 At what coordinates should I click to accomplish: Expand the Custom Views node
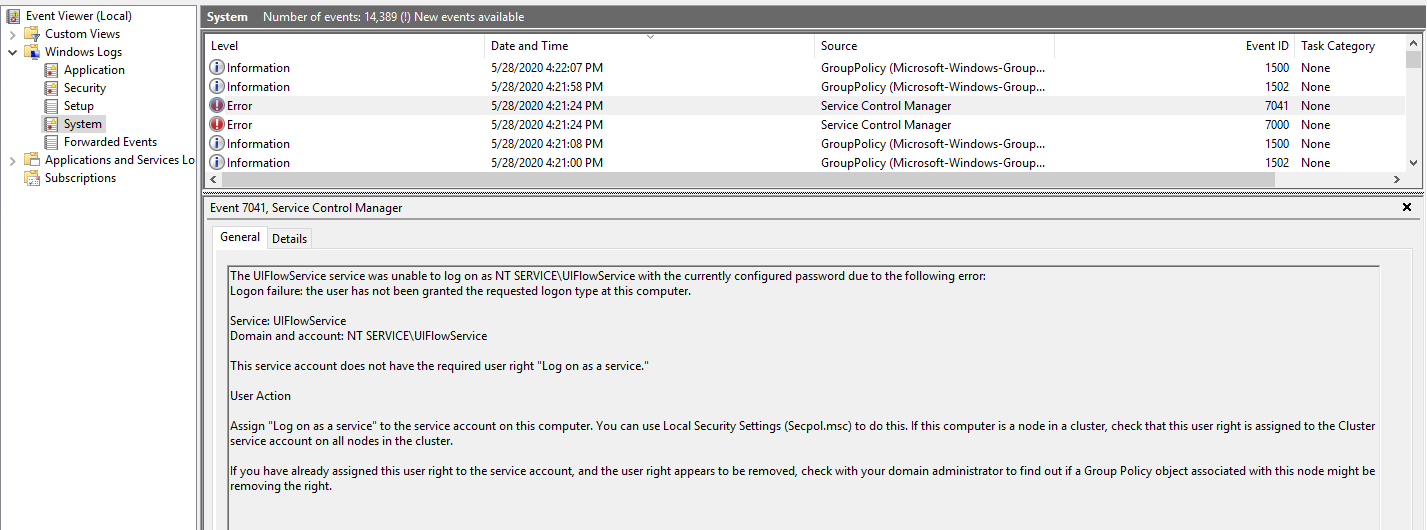[12, 34]
